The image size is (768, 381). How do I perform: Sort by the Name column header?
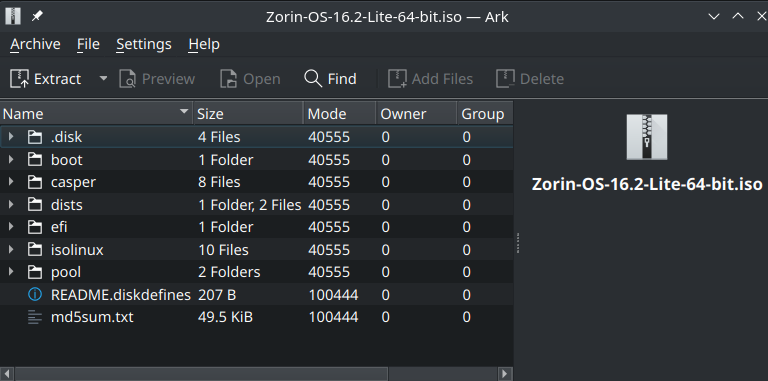coord(96,114)
